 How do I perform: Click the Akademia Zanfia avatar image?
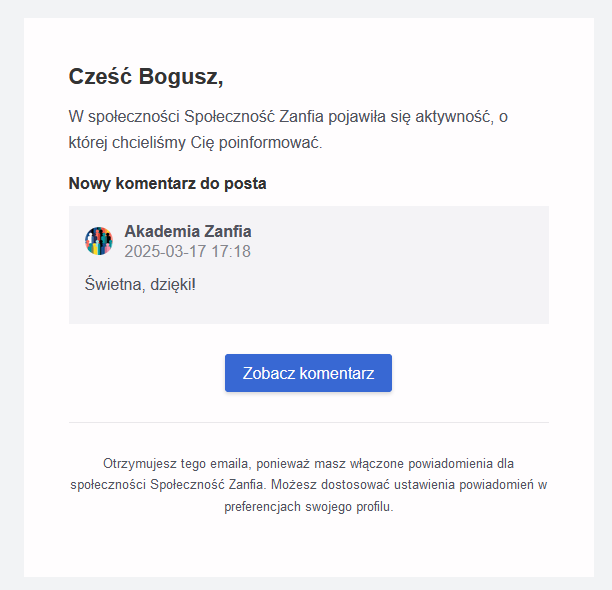99,241
